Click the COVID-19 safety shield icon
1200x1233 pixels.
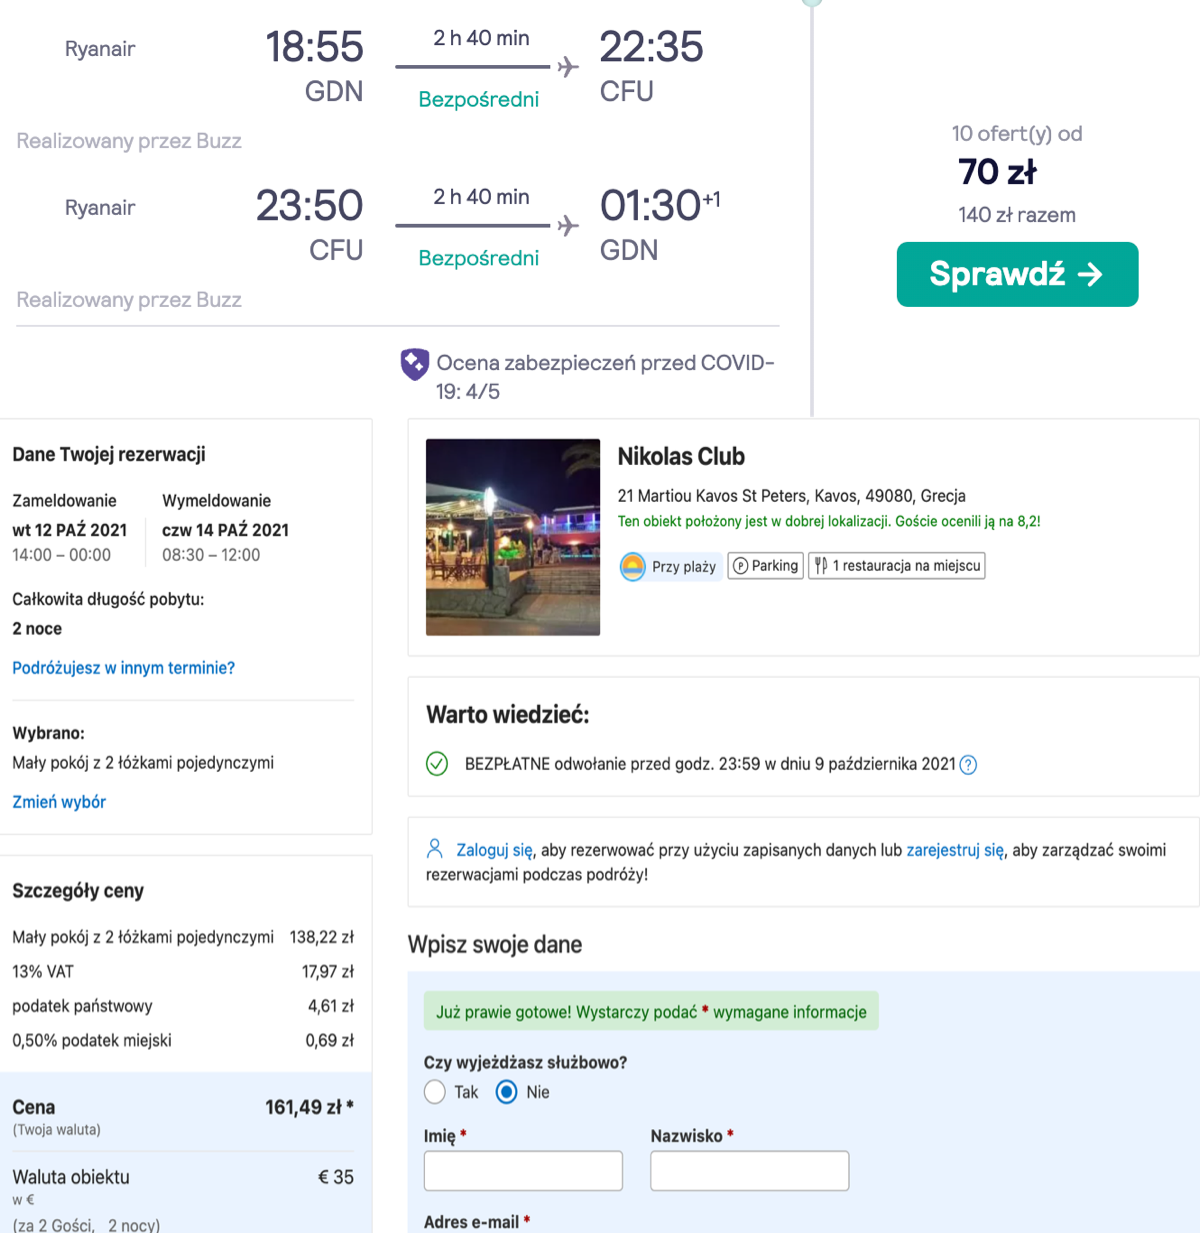click(414, 364)
